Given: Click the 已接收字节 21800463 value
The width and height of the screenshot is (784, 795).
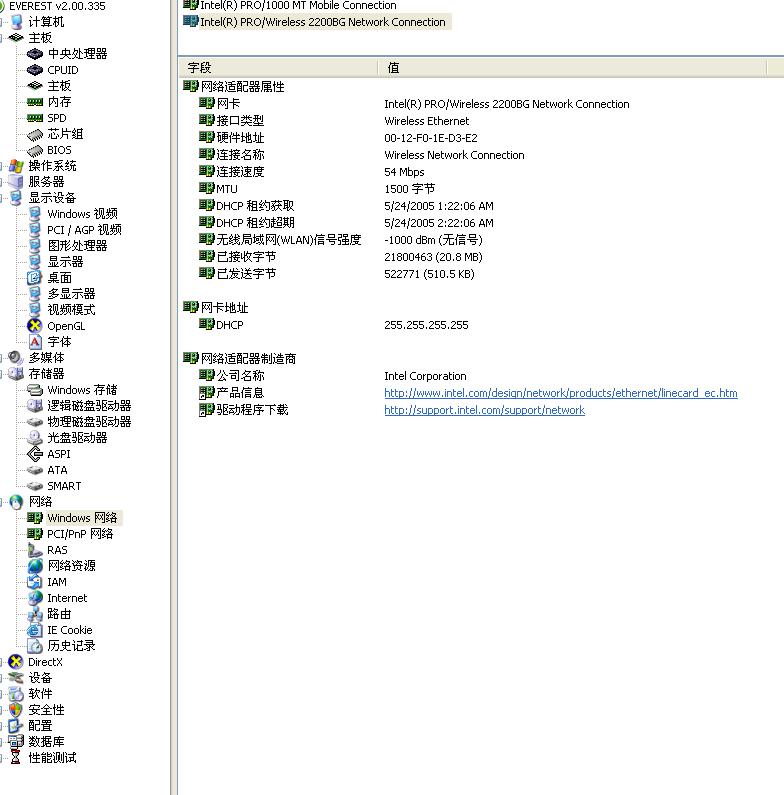Looking at the screenshot, I should [x=434, y=257].
